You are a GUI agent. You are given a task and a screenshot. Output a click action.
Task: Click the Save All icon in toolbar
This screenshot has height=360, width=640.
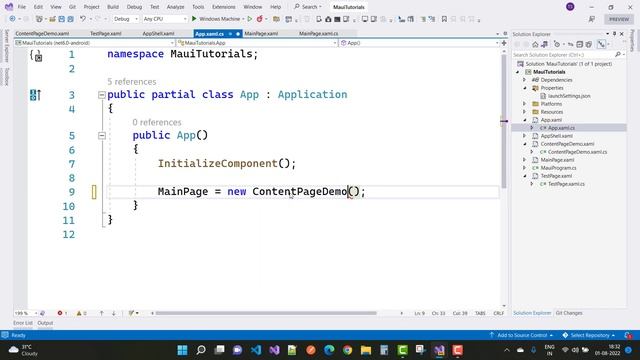click(70, 19)
